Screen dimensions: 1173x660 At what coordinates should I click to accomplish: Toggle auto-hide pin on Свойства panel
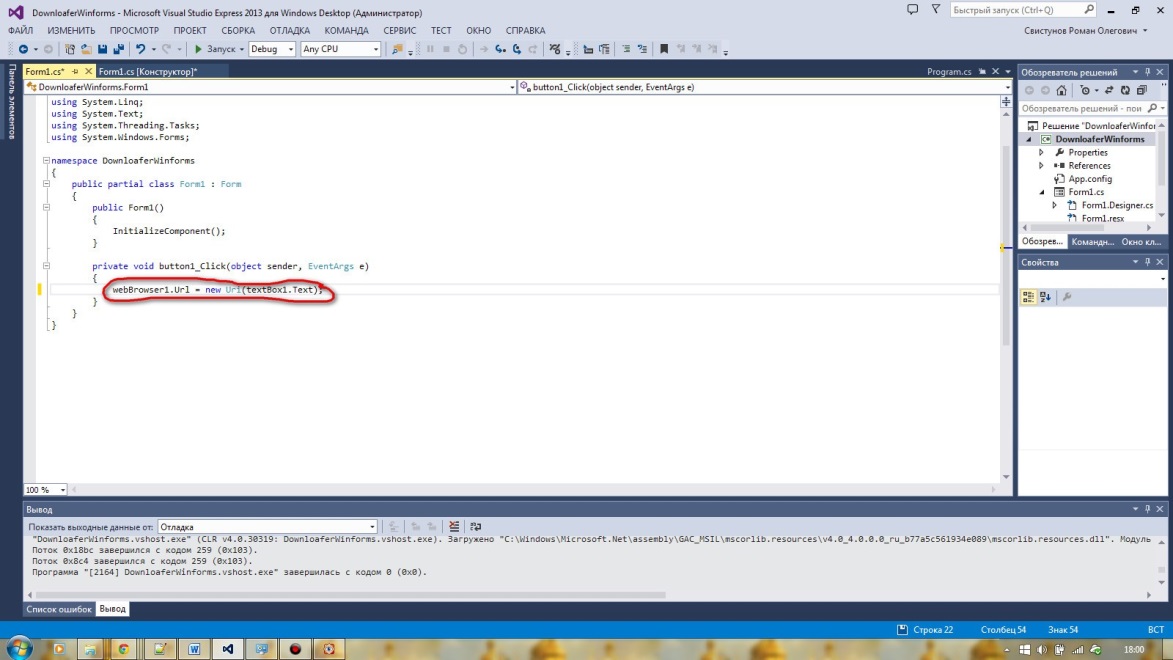(1148, 263)
